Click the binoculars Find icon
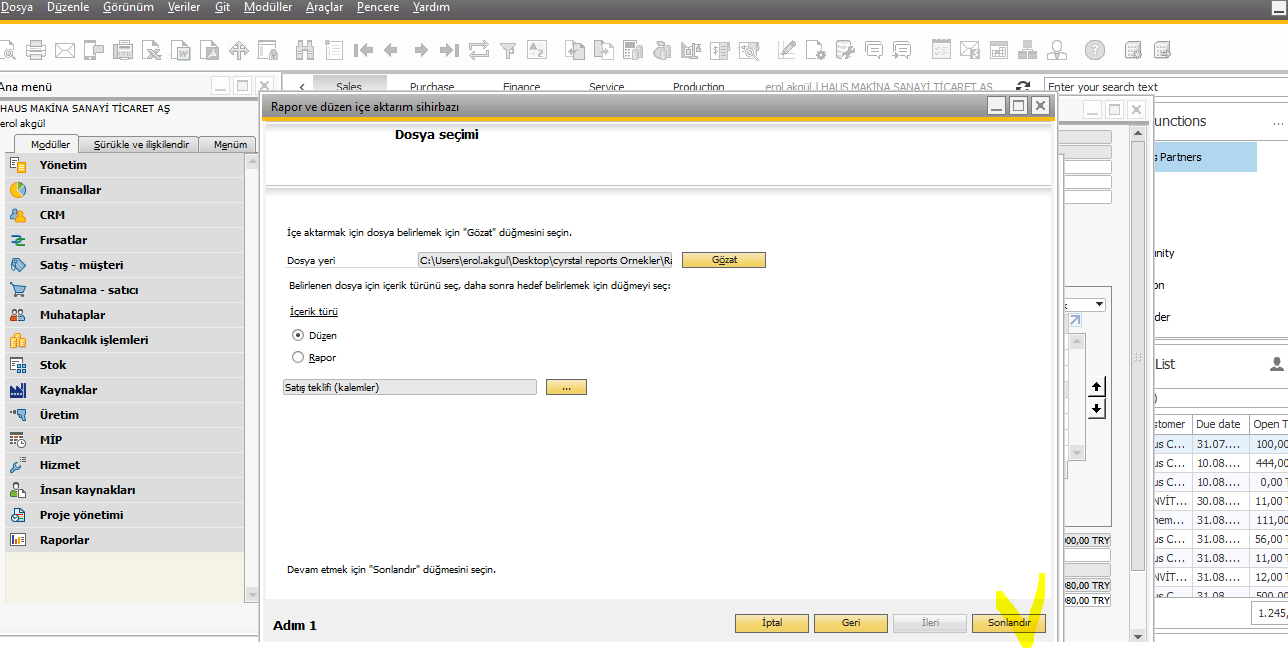The image size is (1288, 648). tap(305, 49)
